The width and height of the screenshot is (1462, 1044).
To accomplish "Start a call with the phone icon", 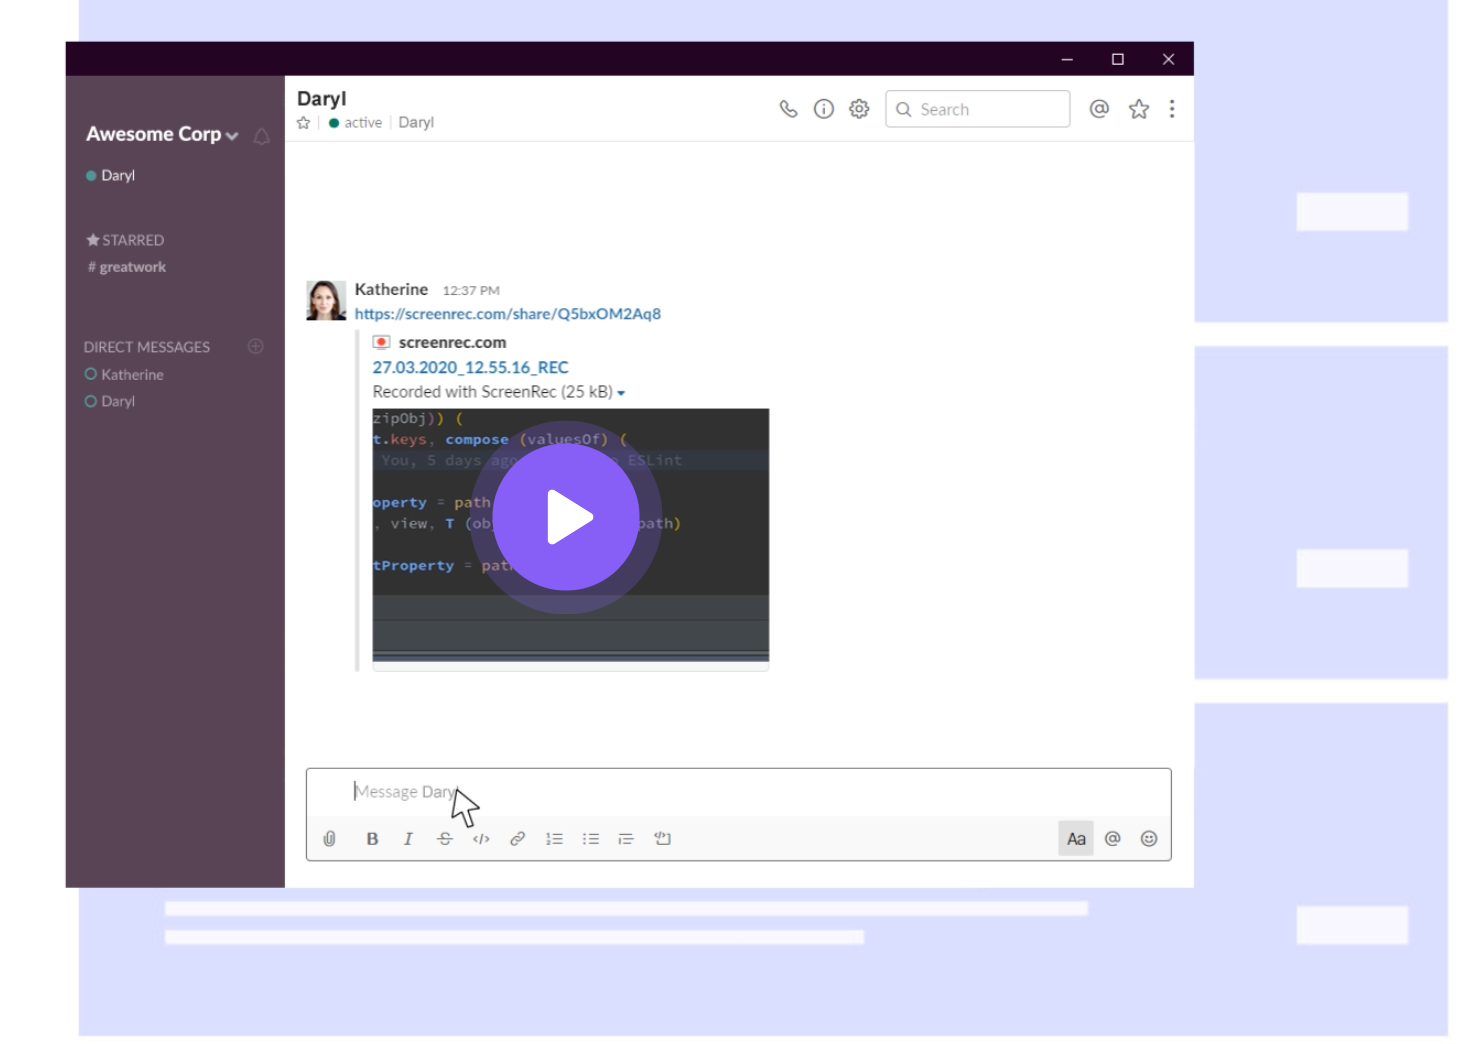I will point(788,109).
